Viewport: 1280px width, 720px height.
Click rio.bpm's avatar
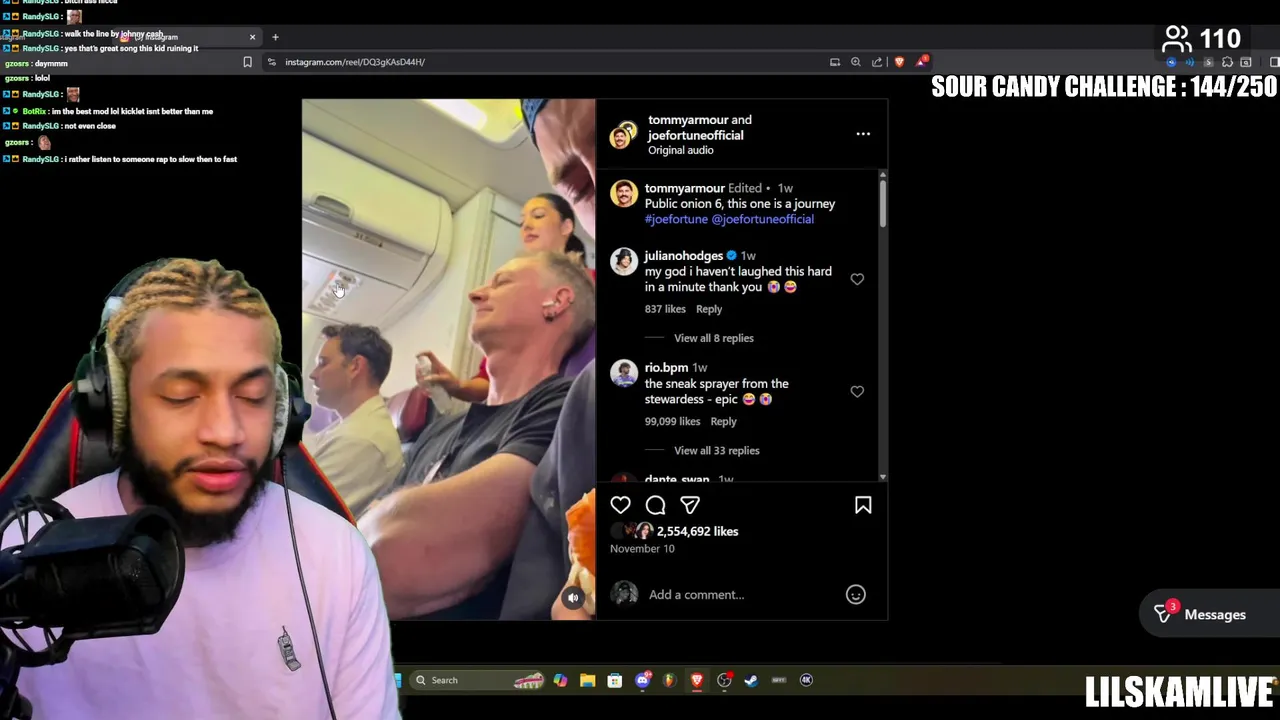(624, 373)
